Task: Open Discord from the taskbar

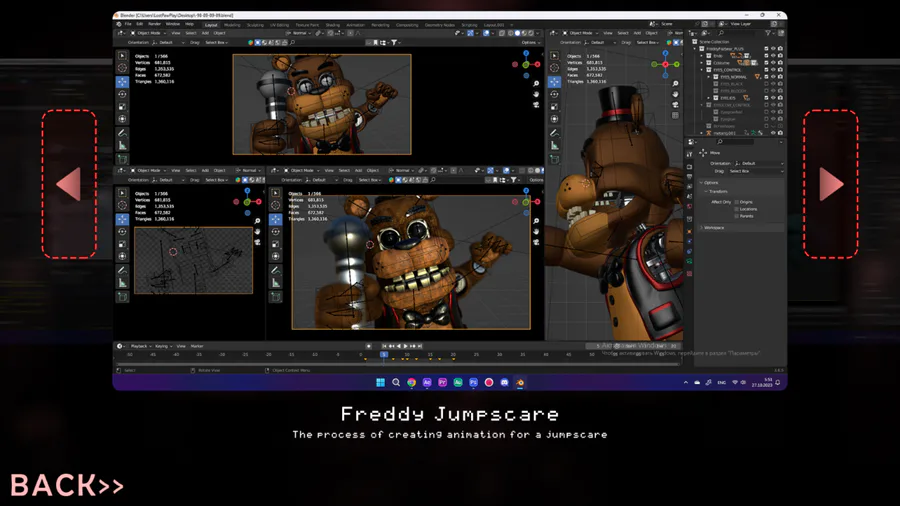Action: tap(505, 382)
